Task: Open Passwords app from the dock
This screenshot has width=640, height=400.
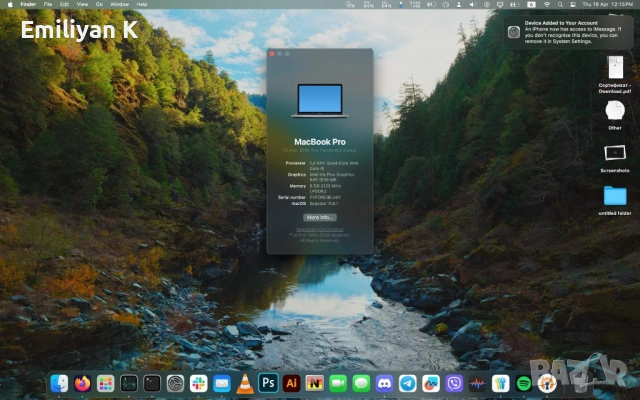Action: [501, 384]
